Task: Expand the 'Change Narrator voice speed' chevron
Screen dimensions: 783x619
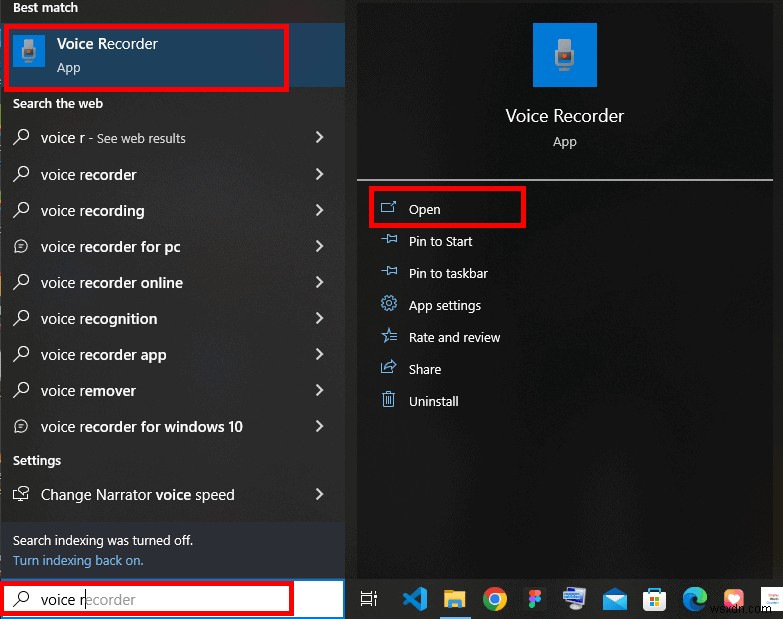Action: 320,494
